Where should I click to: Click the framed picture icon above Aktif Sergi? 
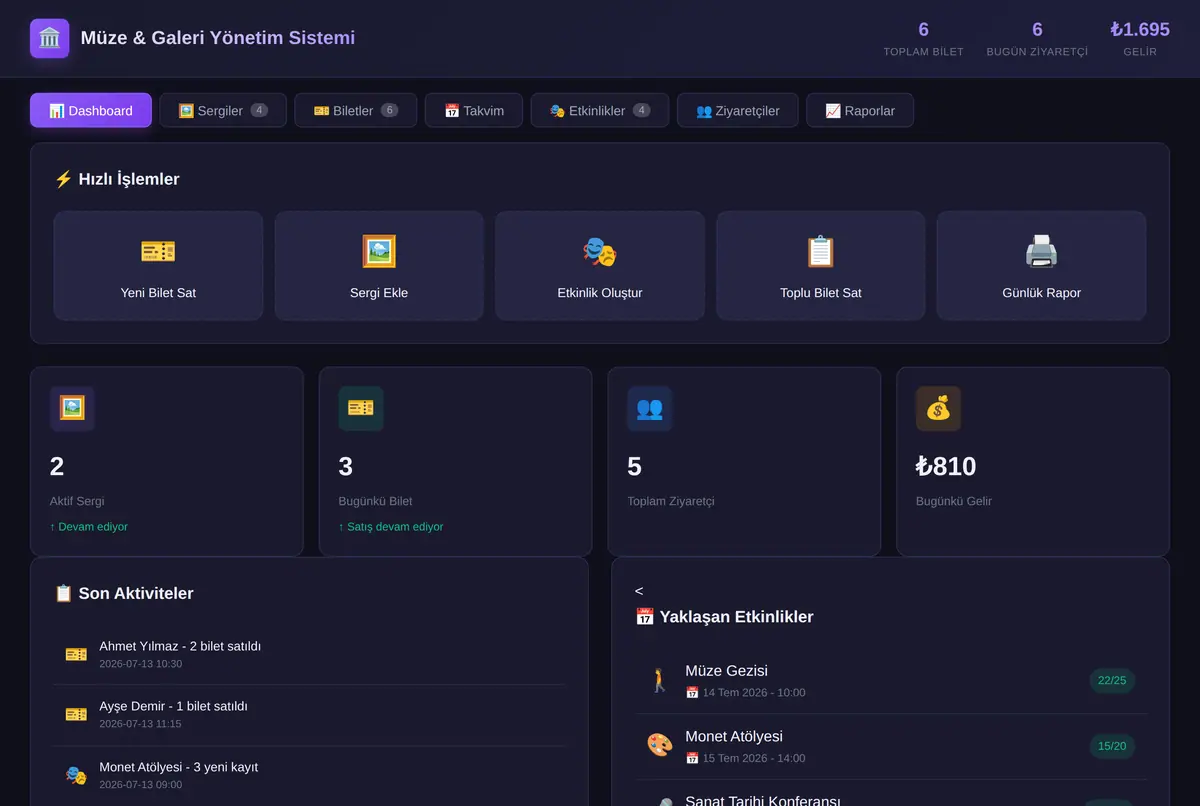coord(72,408)
